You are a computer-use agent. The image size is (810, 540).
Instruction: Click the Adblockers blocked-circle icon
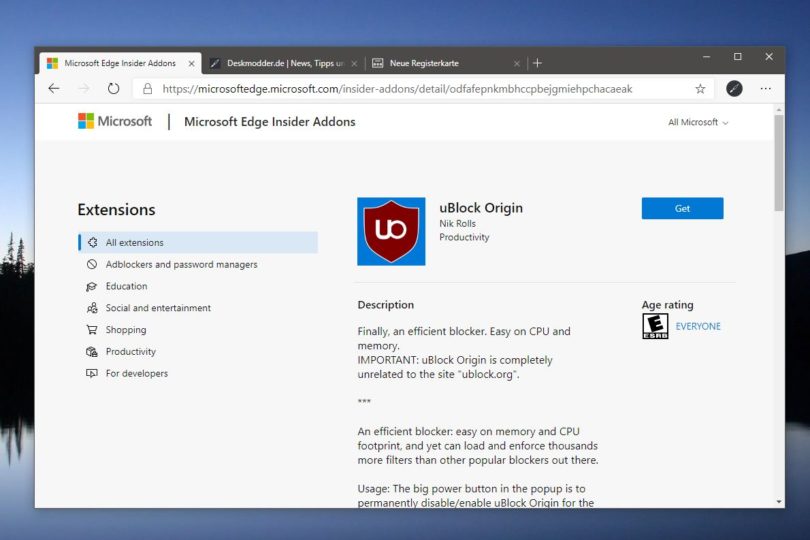point(92,264)
